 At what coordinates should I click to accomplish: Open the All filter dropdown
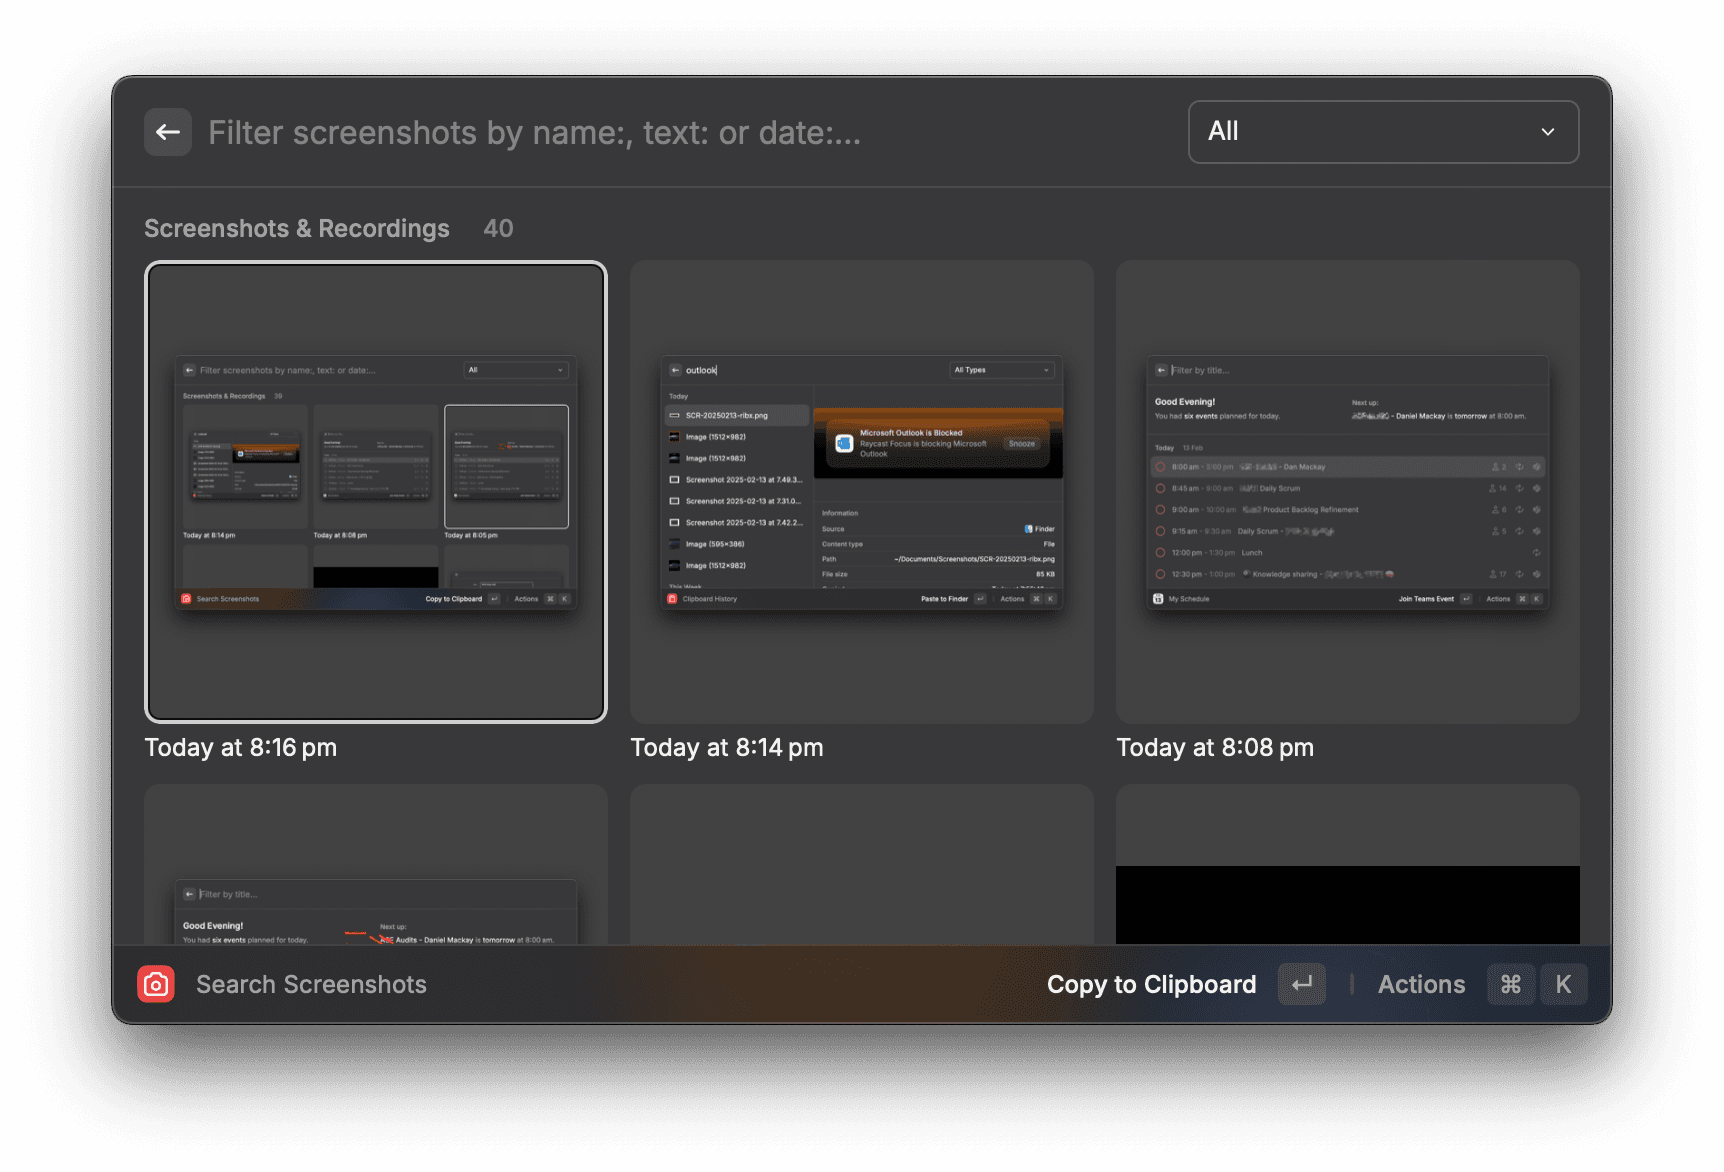pos(1383,131)
